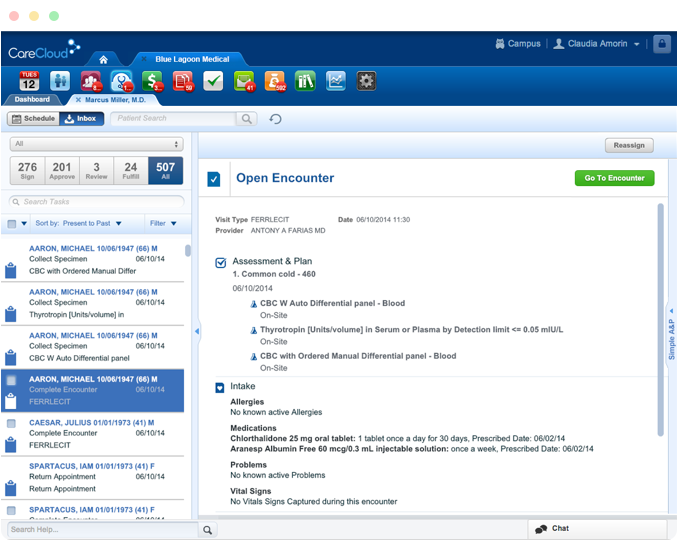Switch to Schedule view toggle
This screenshot has height=541, width=679.
click(33, 119)
